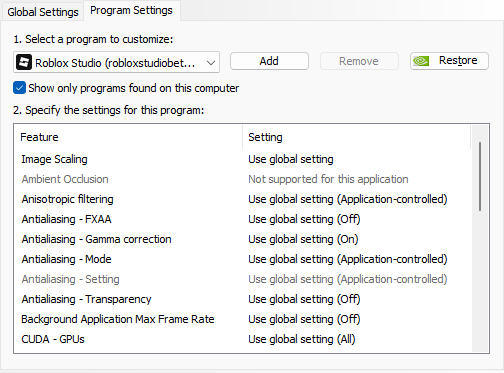The width and height of the screenshot is (504, 373).
Task: Click the Add button
Action: pos(269,61)
